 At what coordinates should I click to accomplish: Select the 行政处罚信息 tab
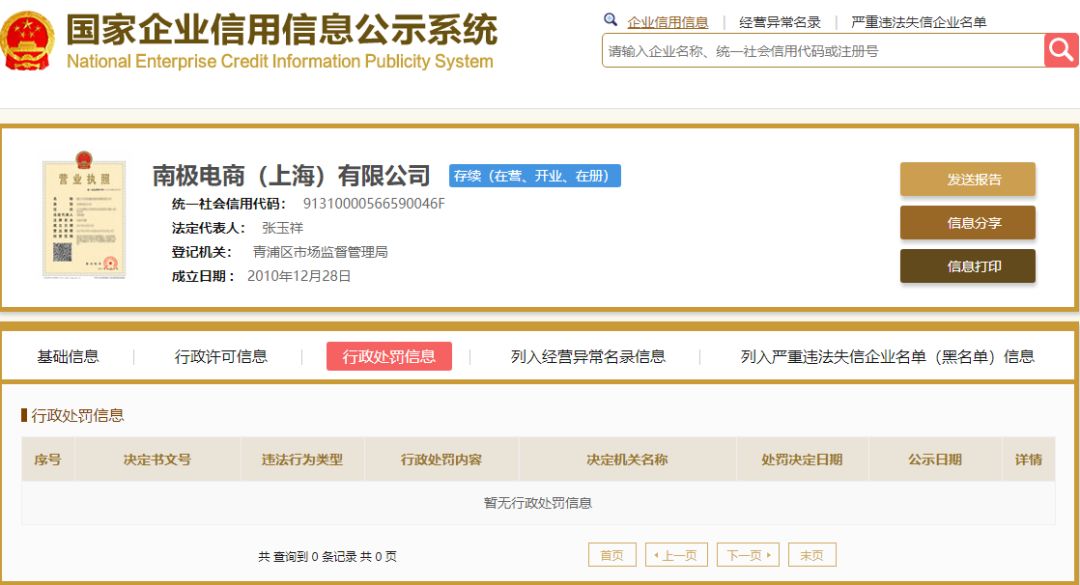[x=389, y=356]
